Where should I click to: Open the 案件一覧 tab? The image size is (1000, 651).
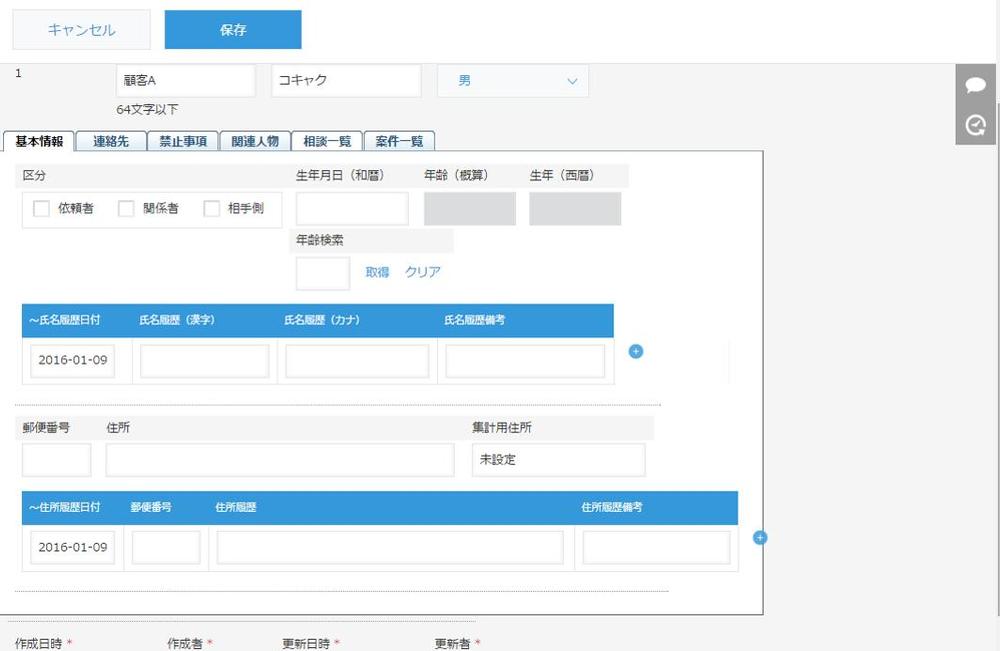(399, 141)
